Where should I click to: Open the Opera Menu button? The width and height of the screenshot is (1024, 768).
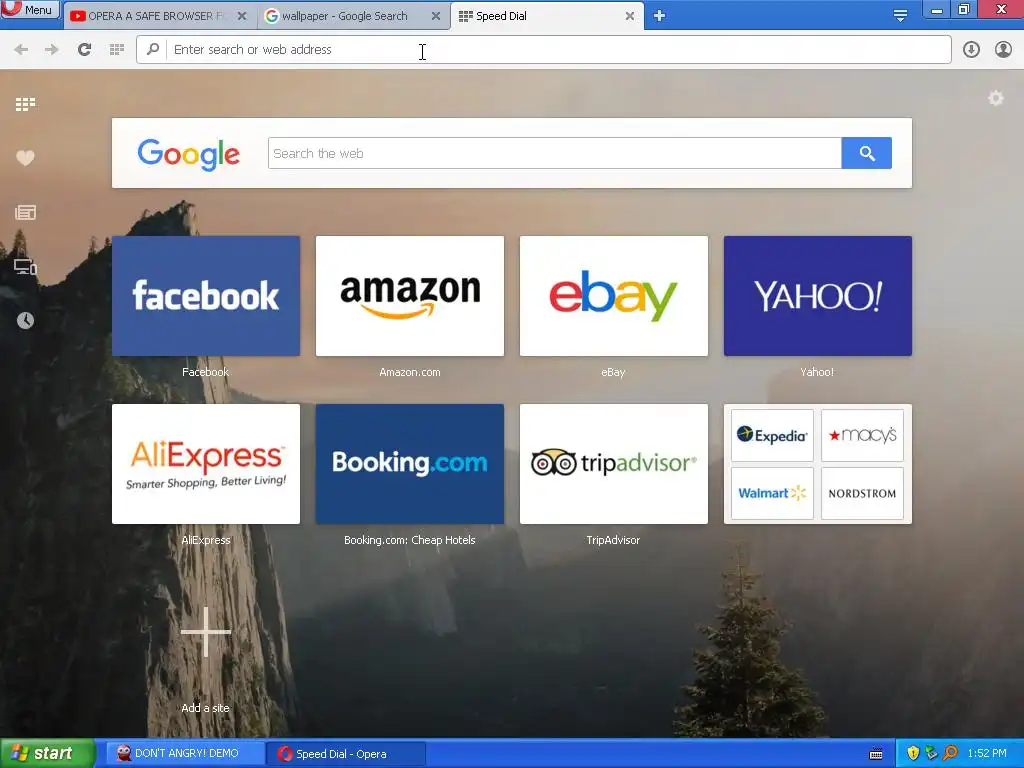coord(30,10)
